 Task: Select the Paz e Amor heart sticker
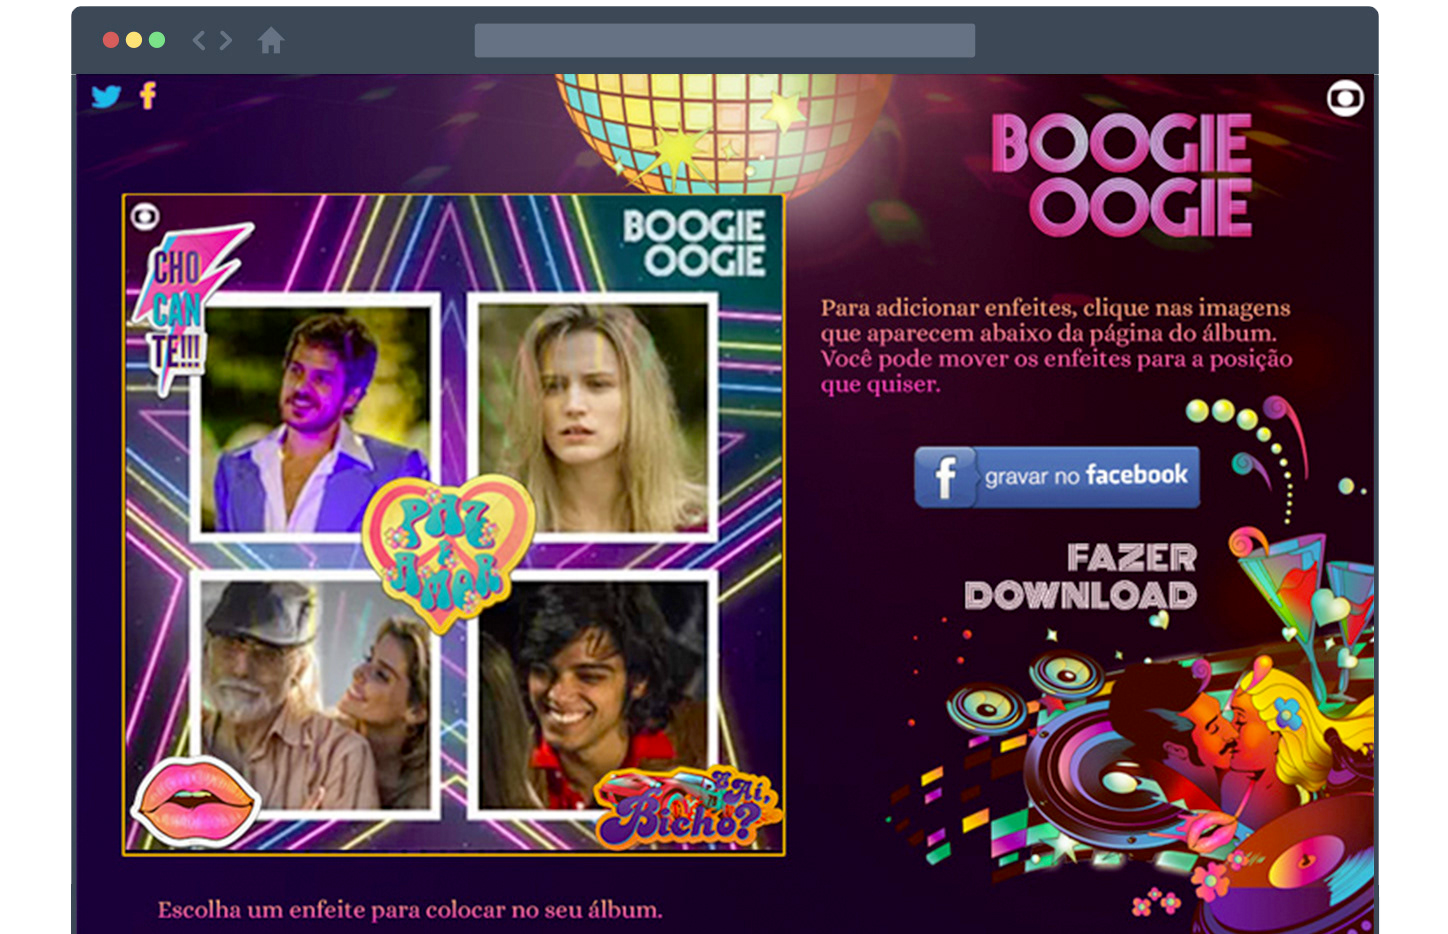tap(448, 550)
